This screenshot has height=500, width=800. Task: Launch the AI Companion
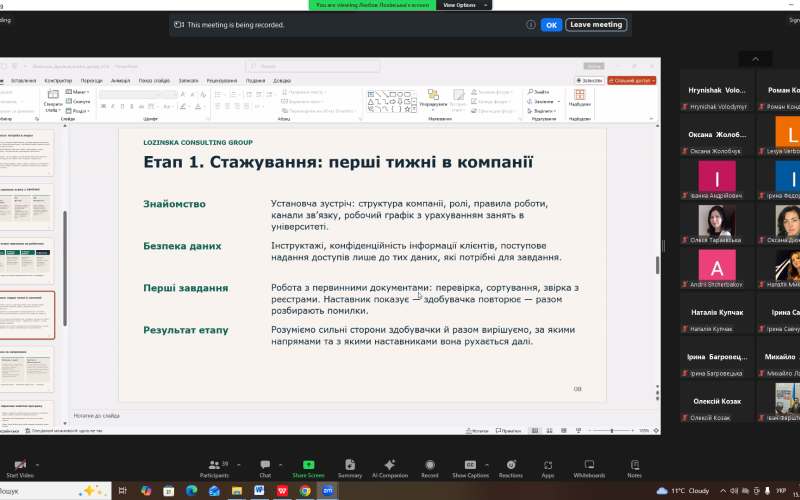(x=390, y=469)
